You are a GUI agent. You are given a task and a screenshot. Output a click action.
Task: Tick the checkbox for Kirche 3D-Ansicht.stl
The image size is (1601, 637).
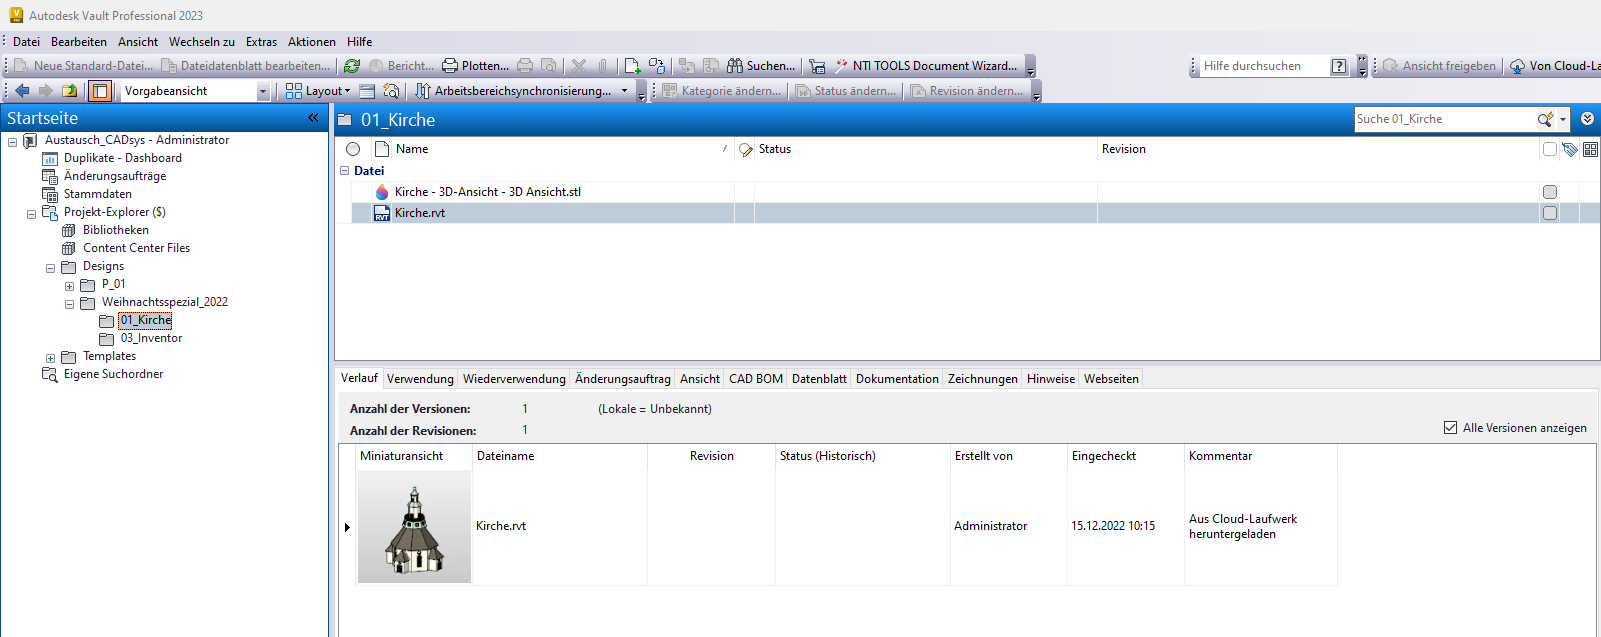coord(1549,192)
